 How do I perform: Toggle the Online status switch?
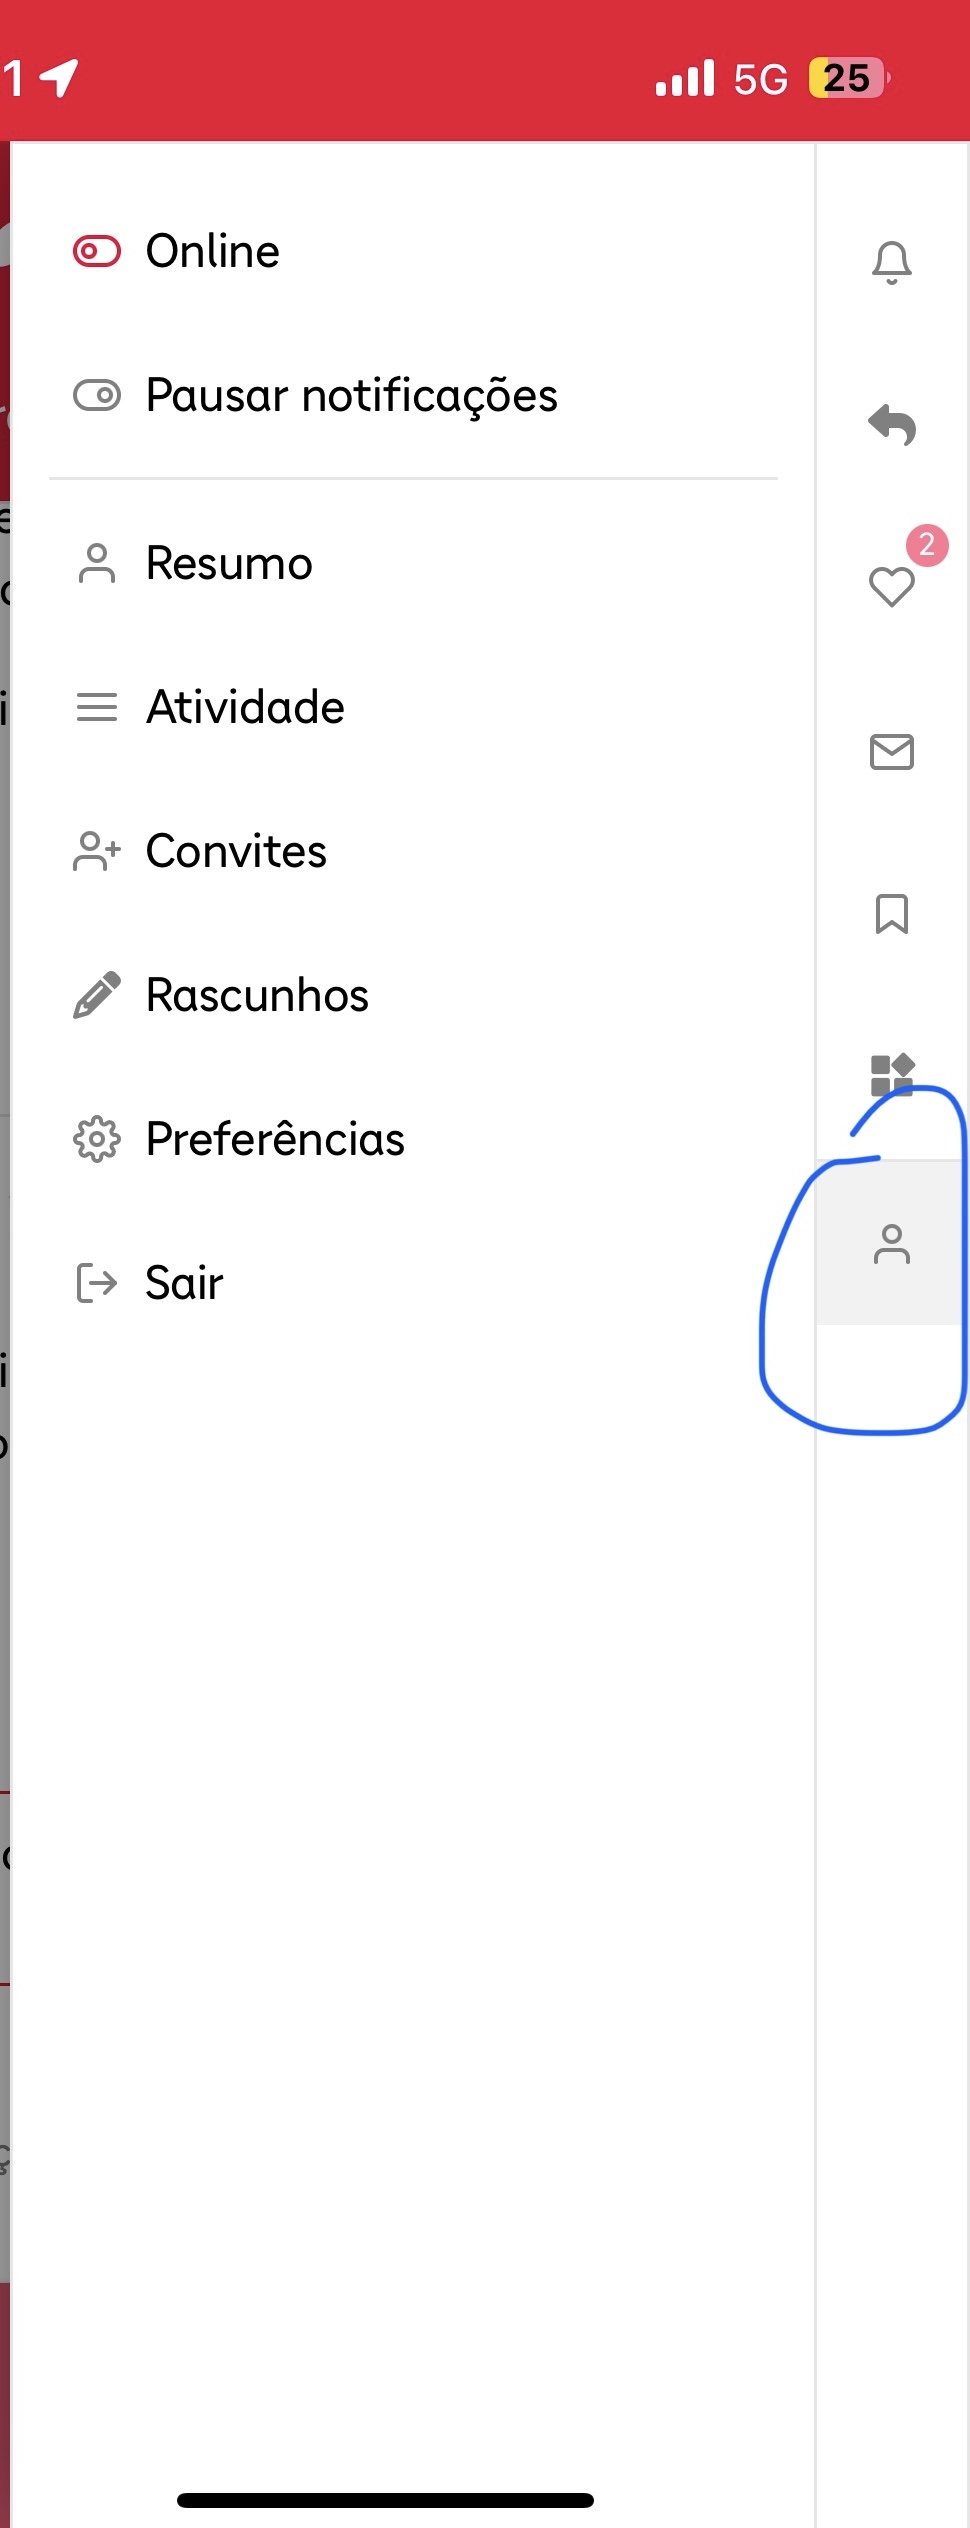click(x=97, y=251)
